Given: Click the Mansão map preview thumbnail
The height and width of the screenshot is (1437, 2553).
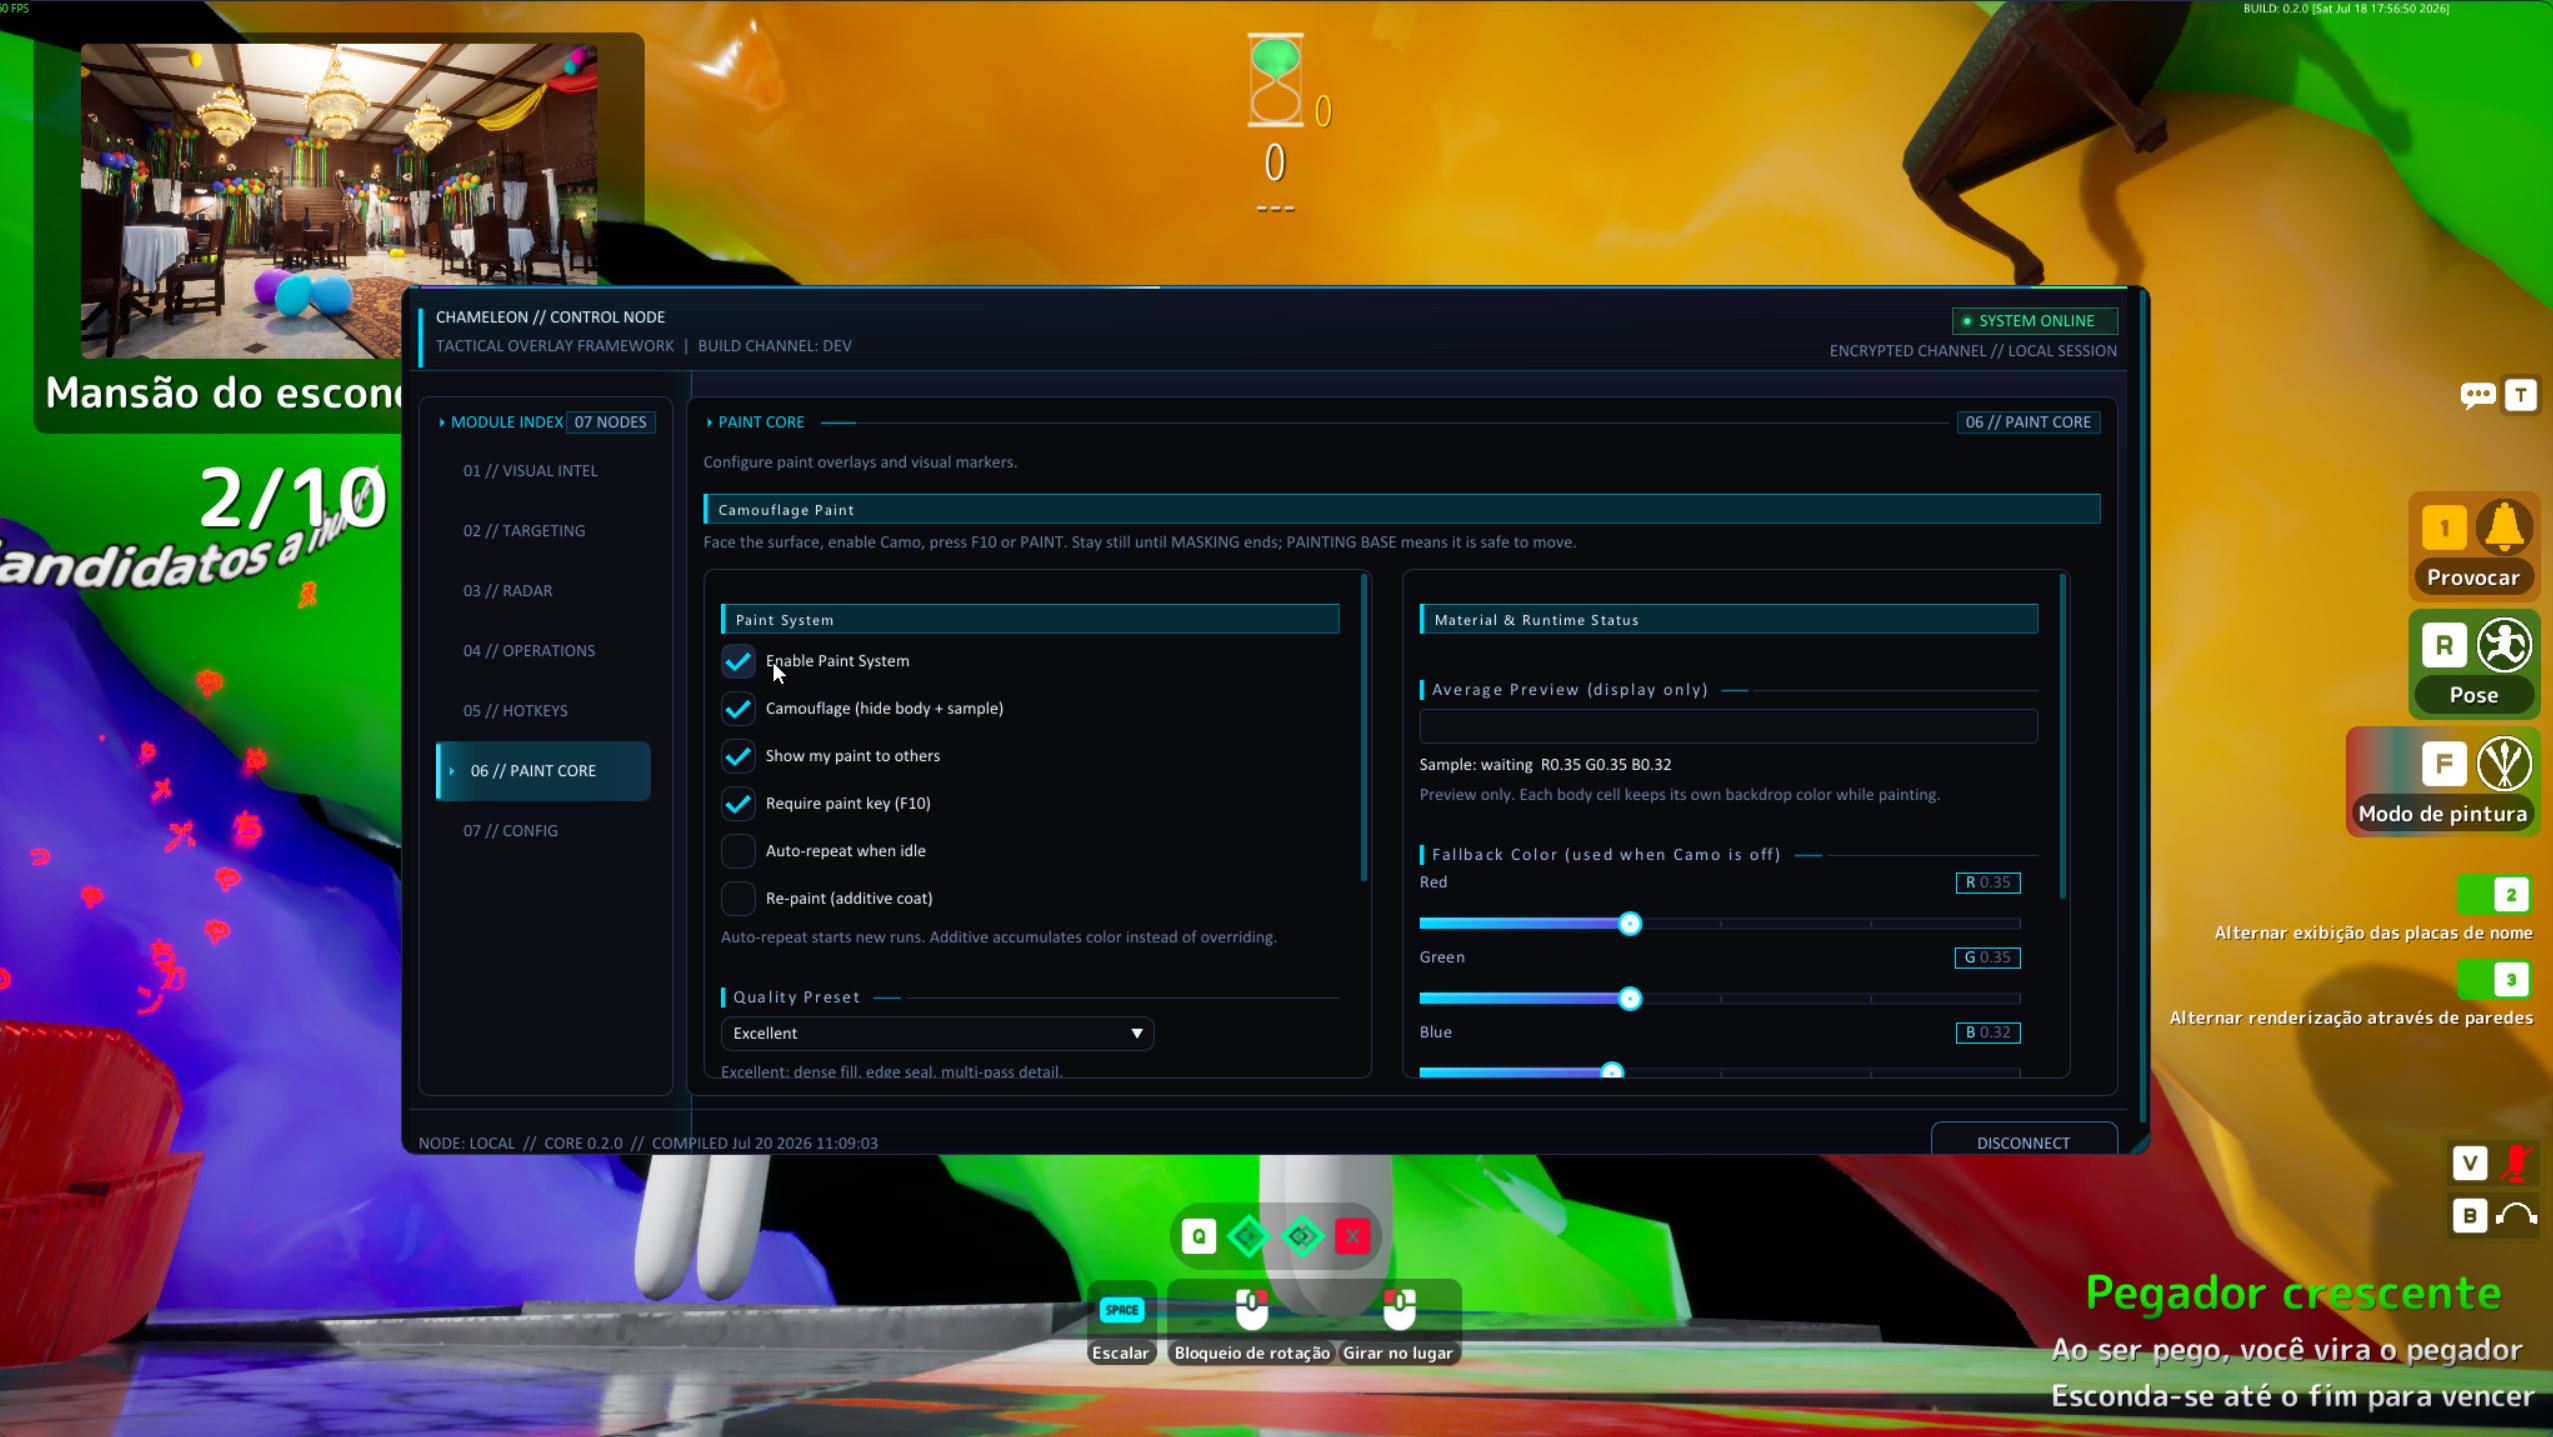Looking at the screenshot, I should pos(339,200).
